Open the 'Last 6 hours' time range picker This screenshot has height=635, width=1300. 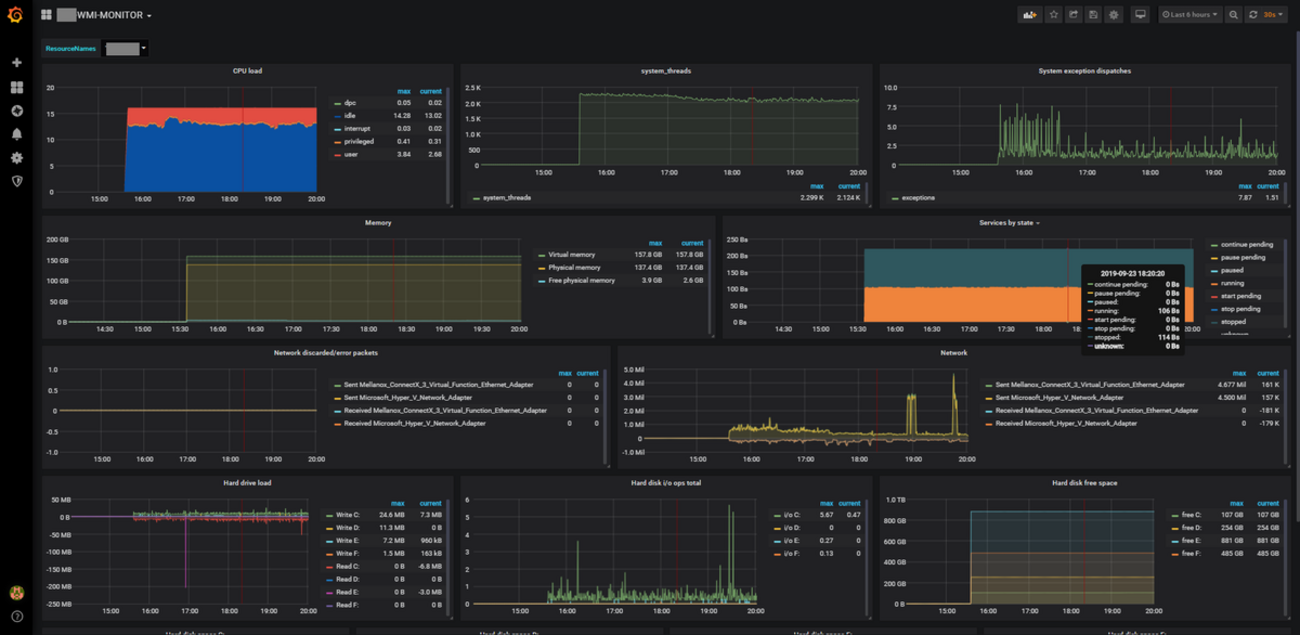pos(1190,15)
